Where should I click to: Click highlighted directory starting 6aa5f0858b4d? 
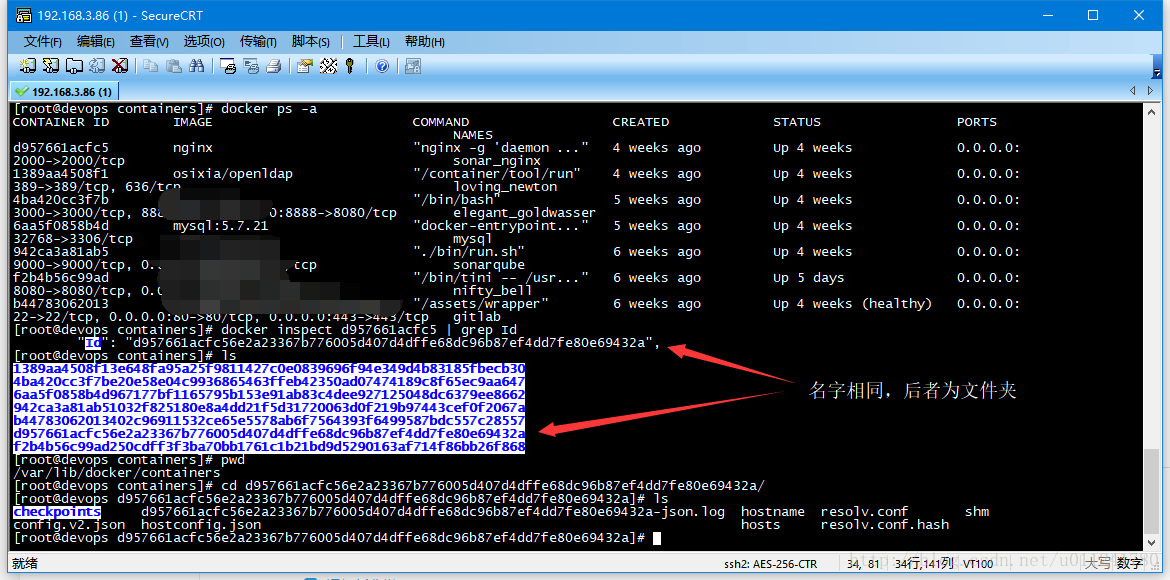point(269,395)
